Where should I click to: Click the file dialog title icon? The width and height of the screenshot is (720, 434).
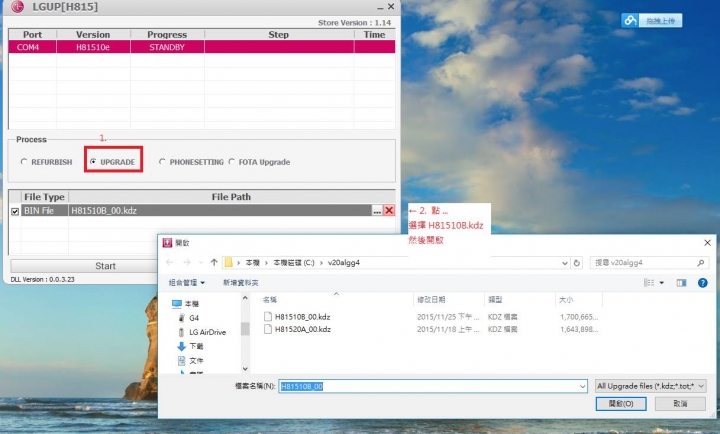point(167,242)
